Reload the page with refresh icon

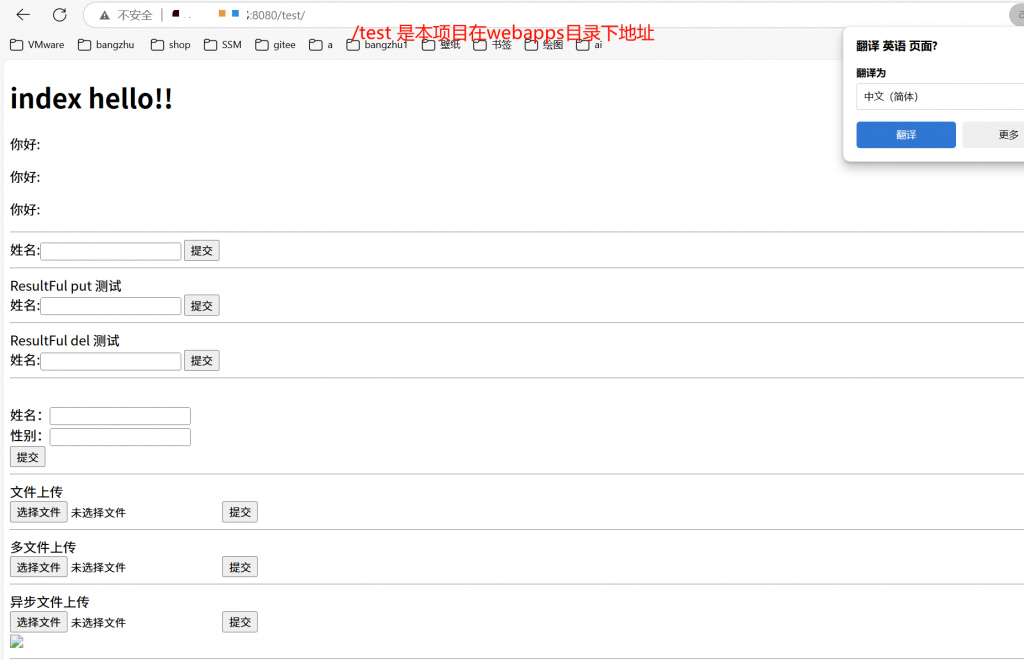click(59, 15)
